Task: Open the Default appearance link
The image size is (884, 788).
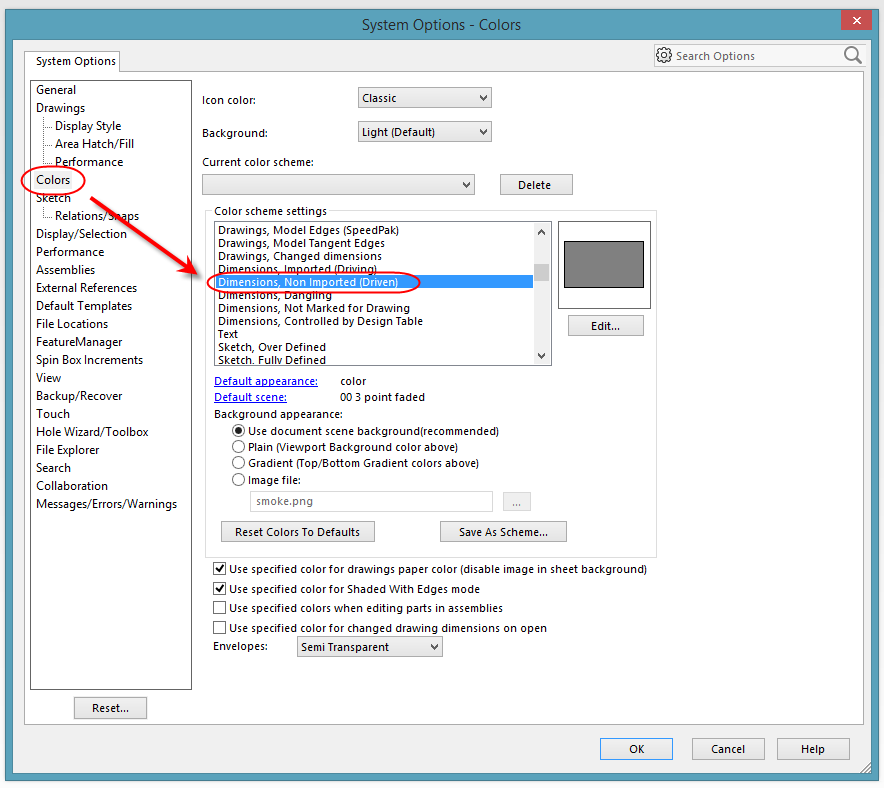Action: 266,381
